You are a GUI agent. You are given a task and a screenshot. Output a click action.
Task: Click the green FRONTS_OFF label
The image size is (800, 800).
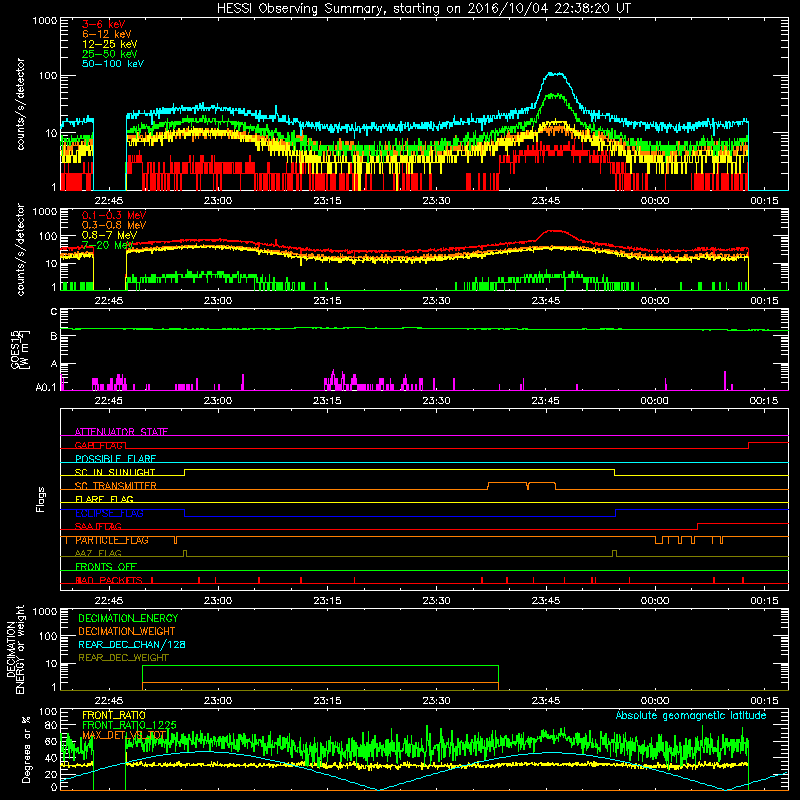pos(106,567)
